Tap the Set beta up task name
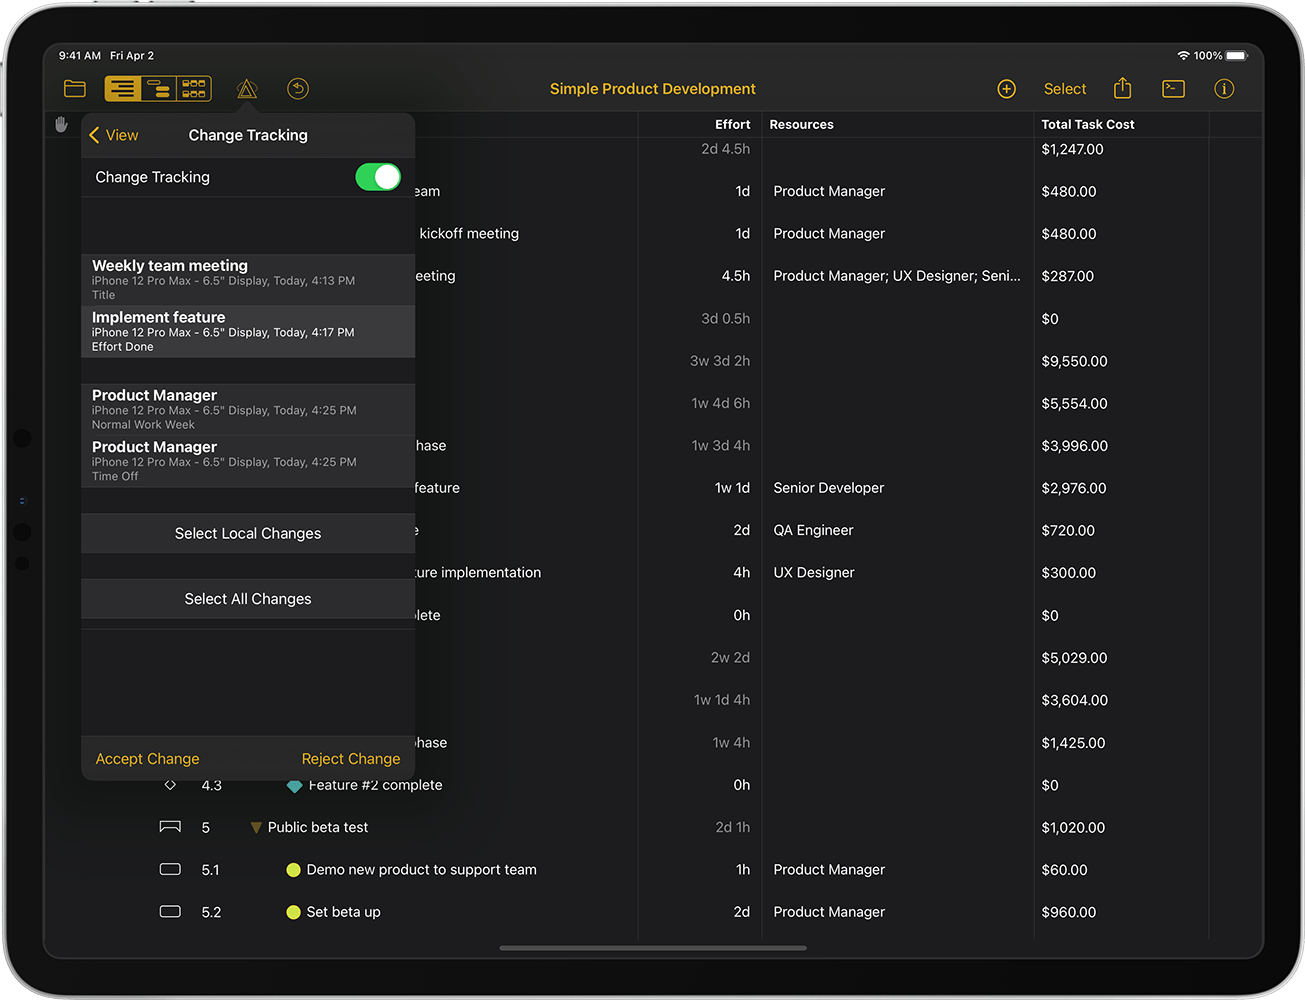The image size is (1305, 1000). tap(344, 912)
